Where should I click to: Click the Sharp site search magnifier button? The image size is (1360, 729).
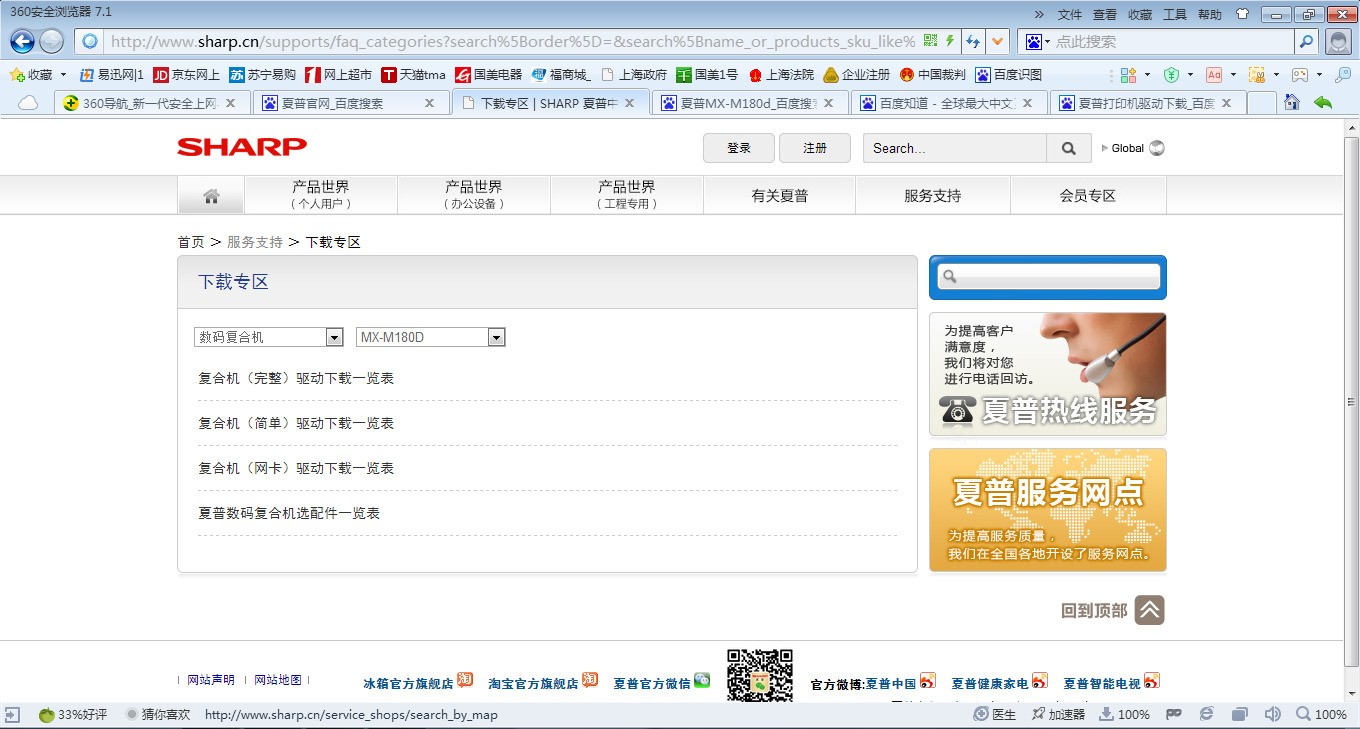point(1069,148)
